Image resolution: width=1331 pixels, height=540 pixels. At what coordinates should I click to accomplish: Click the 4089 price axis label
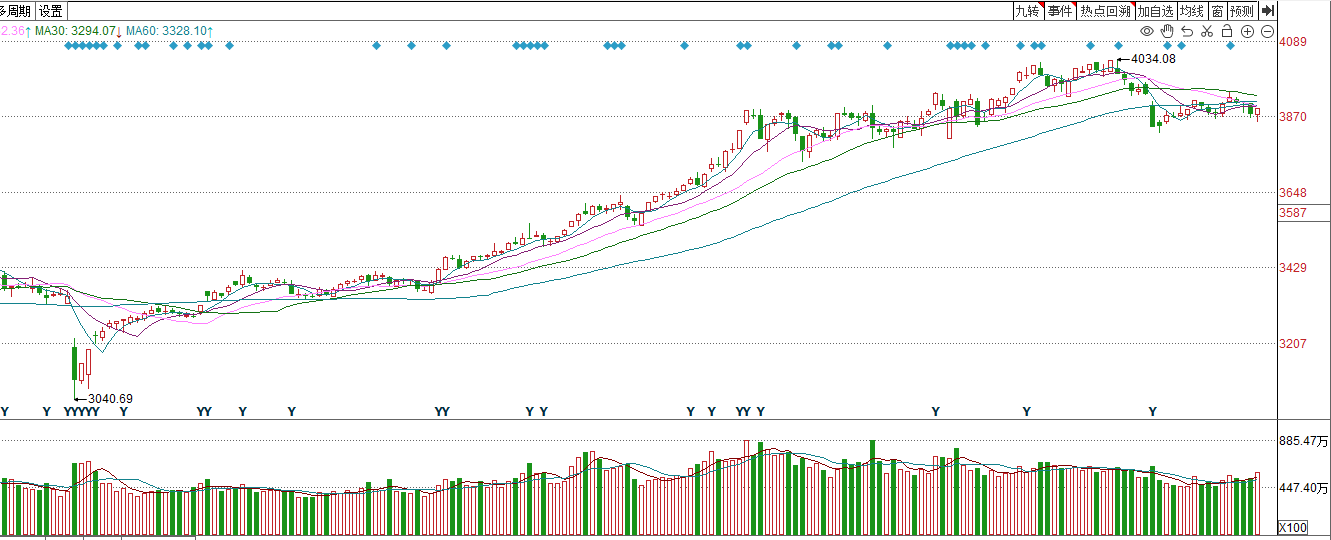coord(1294,42)
